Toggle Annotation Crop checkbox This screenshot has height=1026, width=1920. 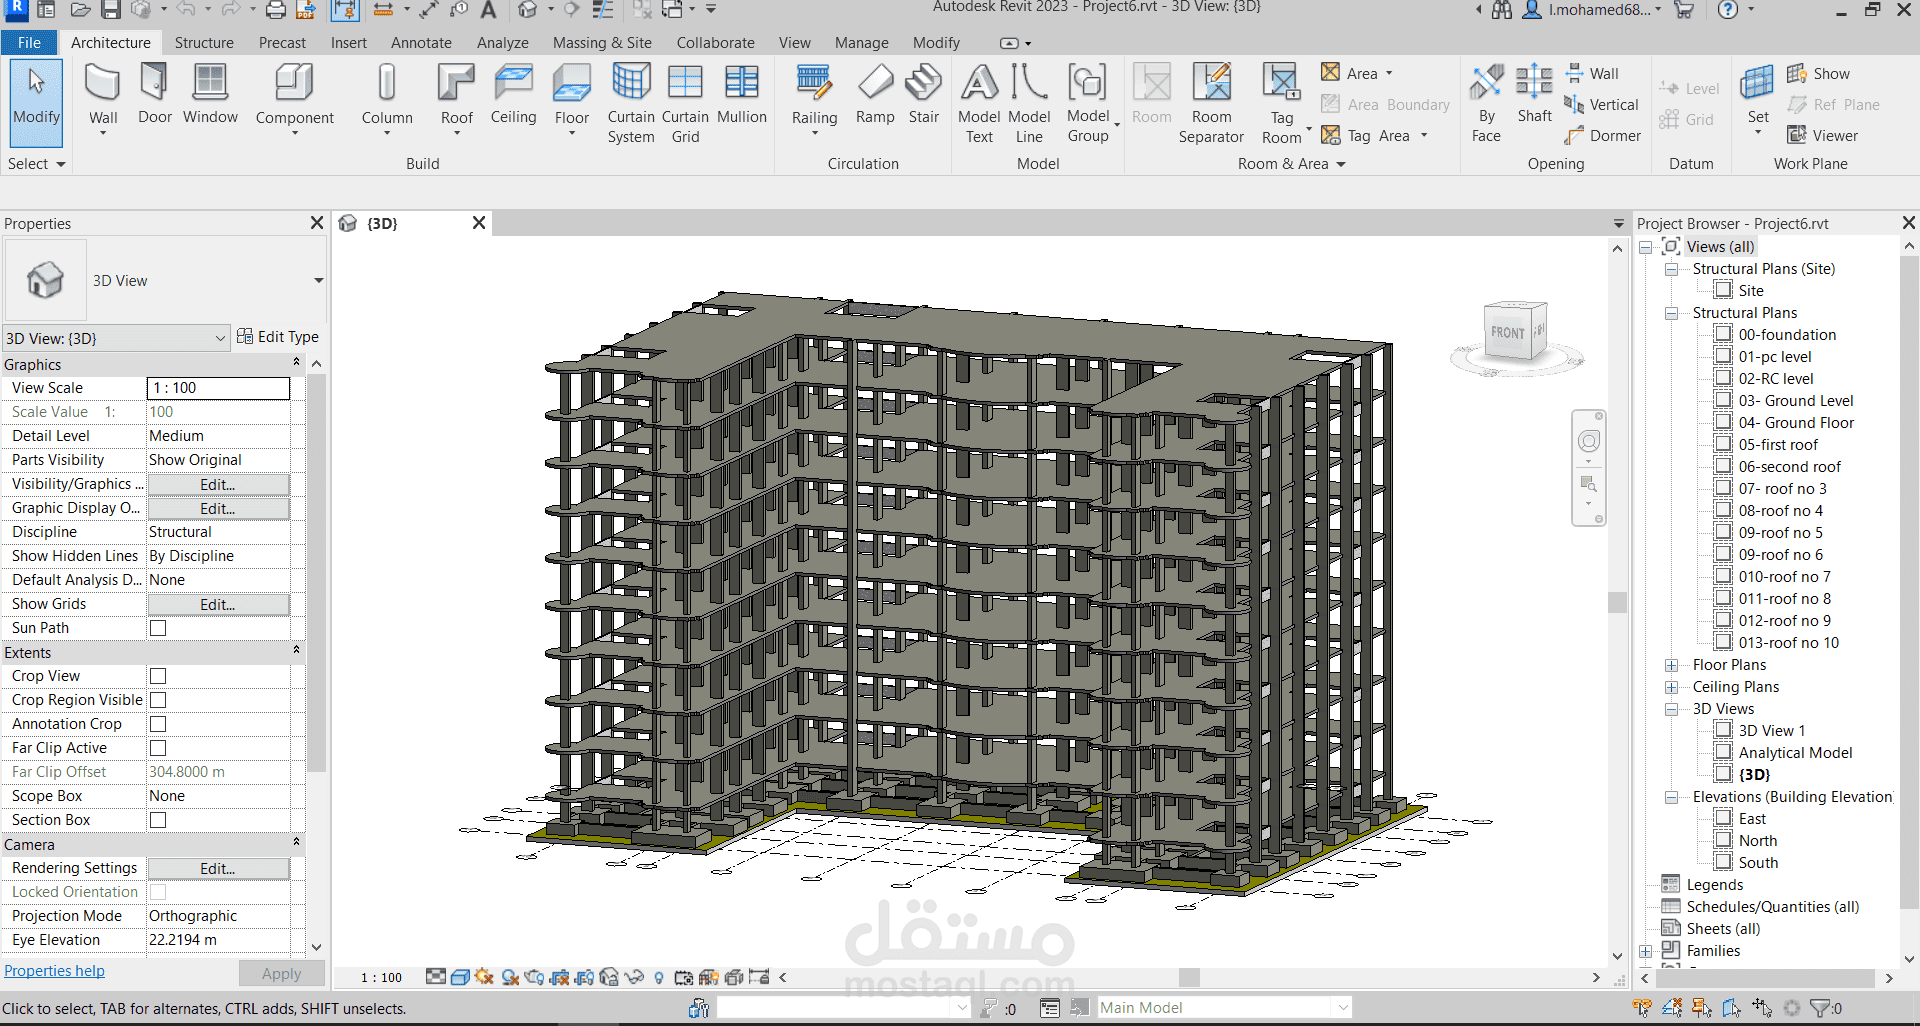158,724
